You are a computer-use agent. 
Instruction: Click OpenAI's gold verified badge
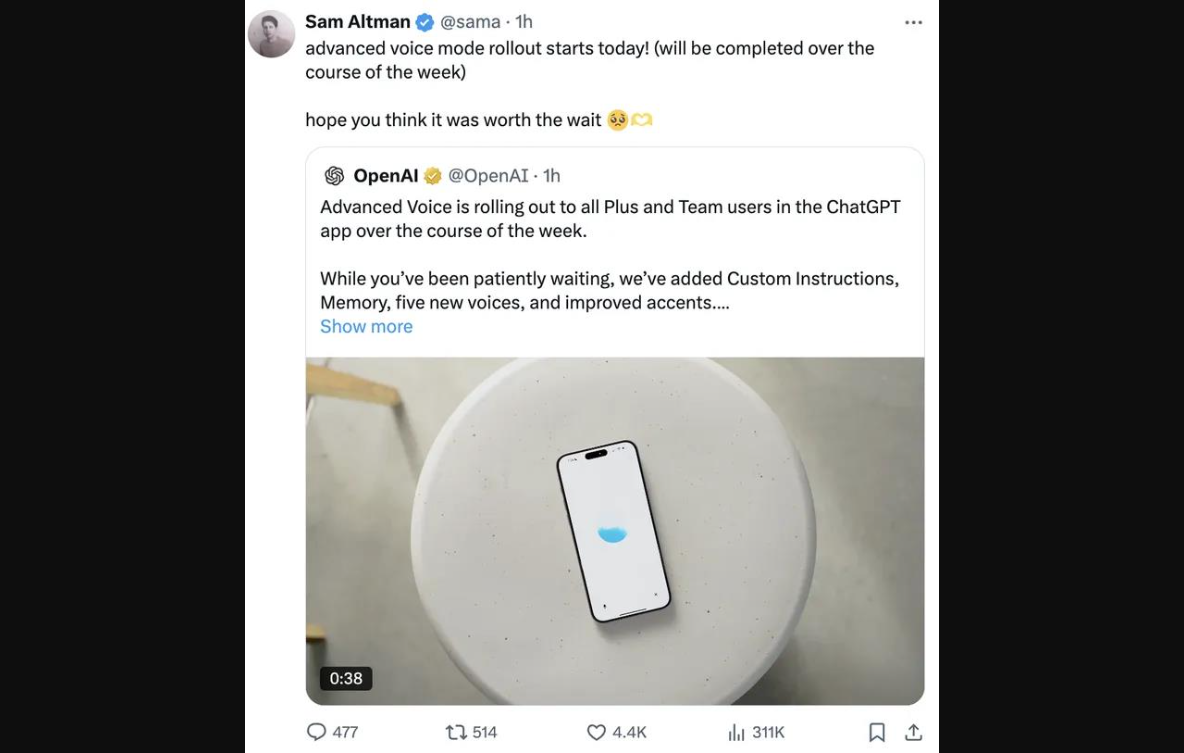(433, 176)
